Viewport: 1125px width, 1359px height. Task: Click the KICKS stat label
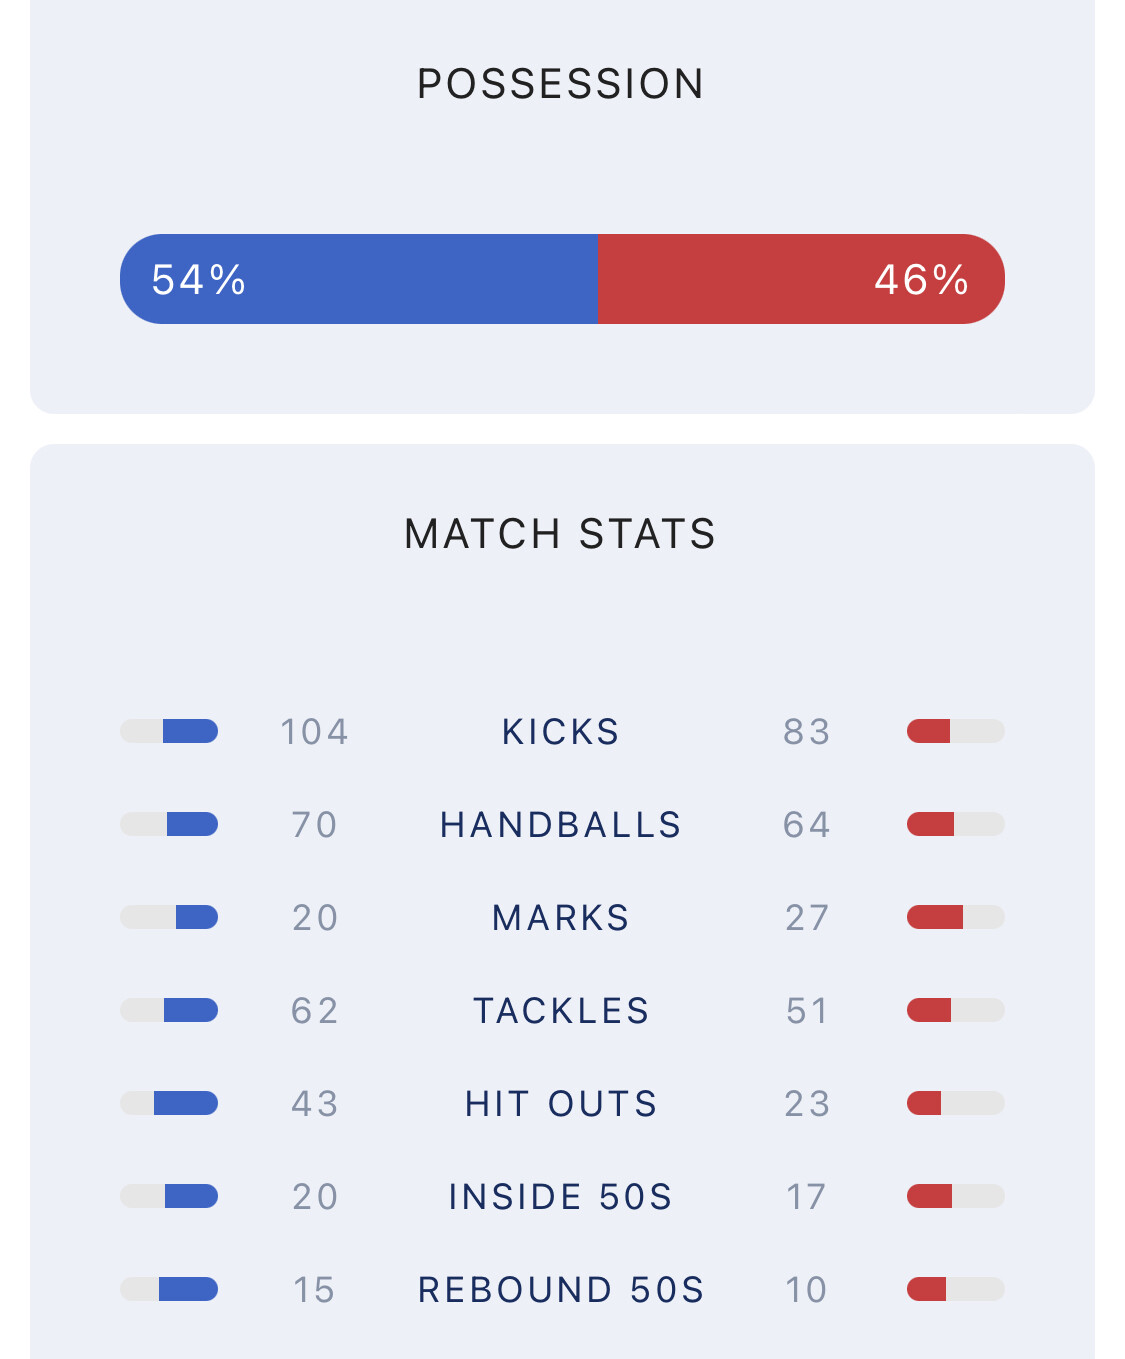561,732
